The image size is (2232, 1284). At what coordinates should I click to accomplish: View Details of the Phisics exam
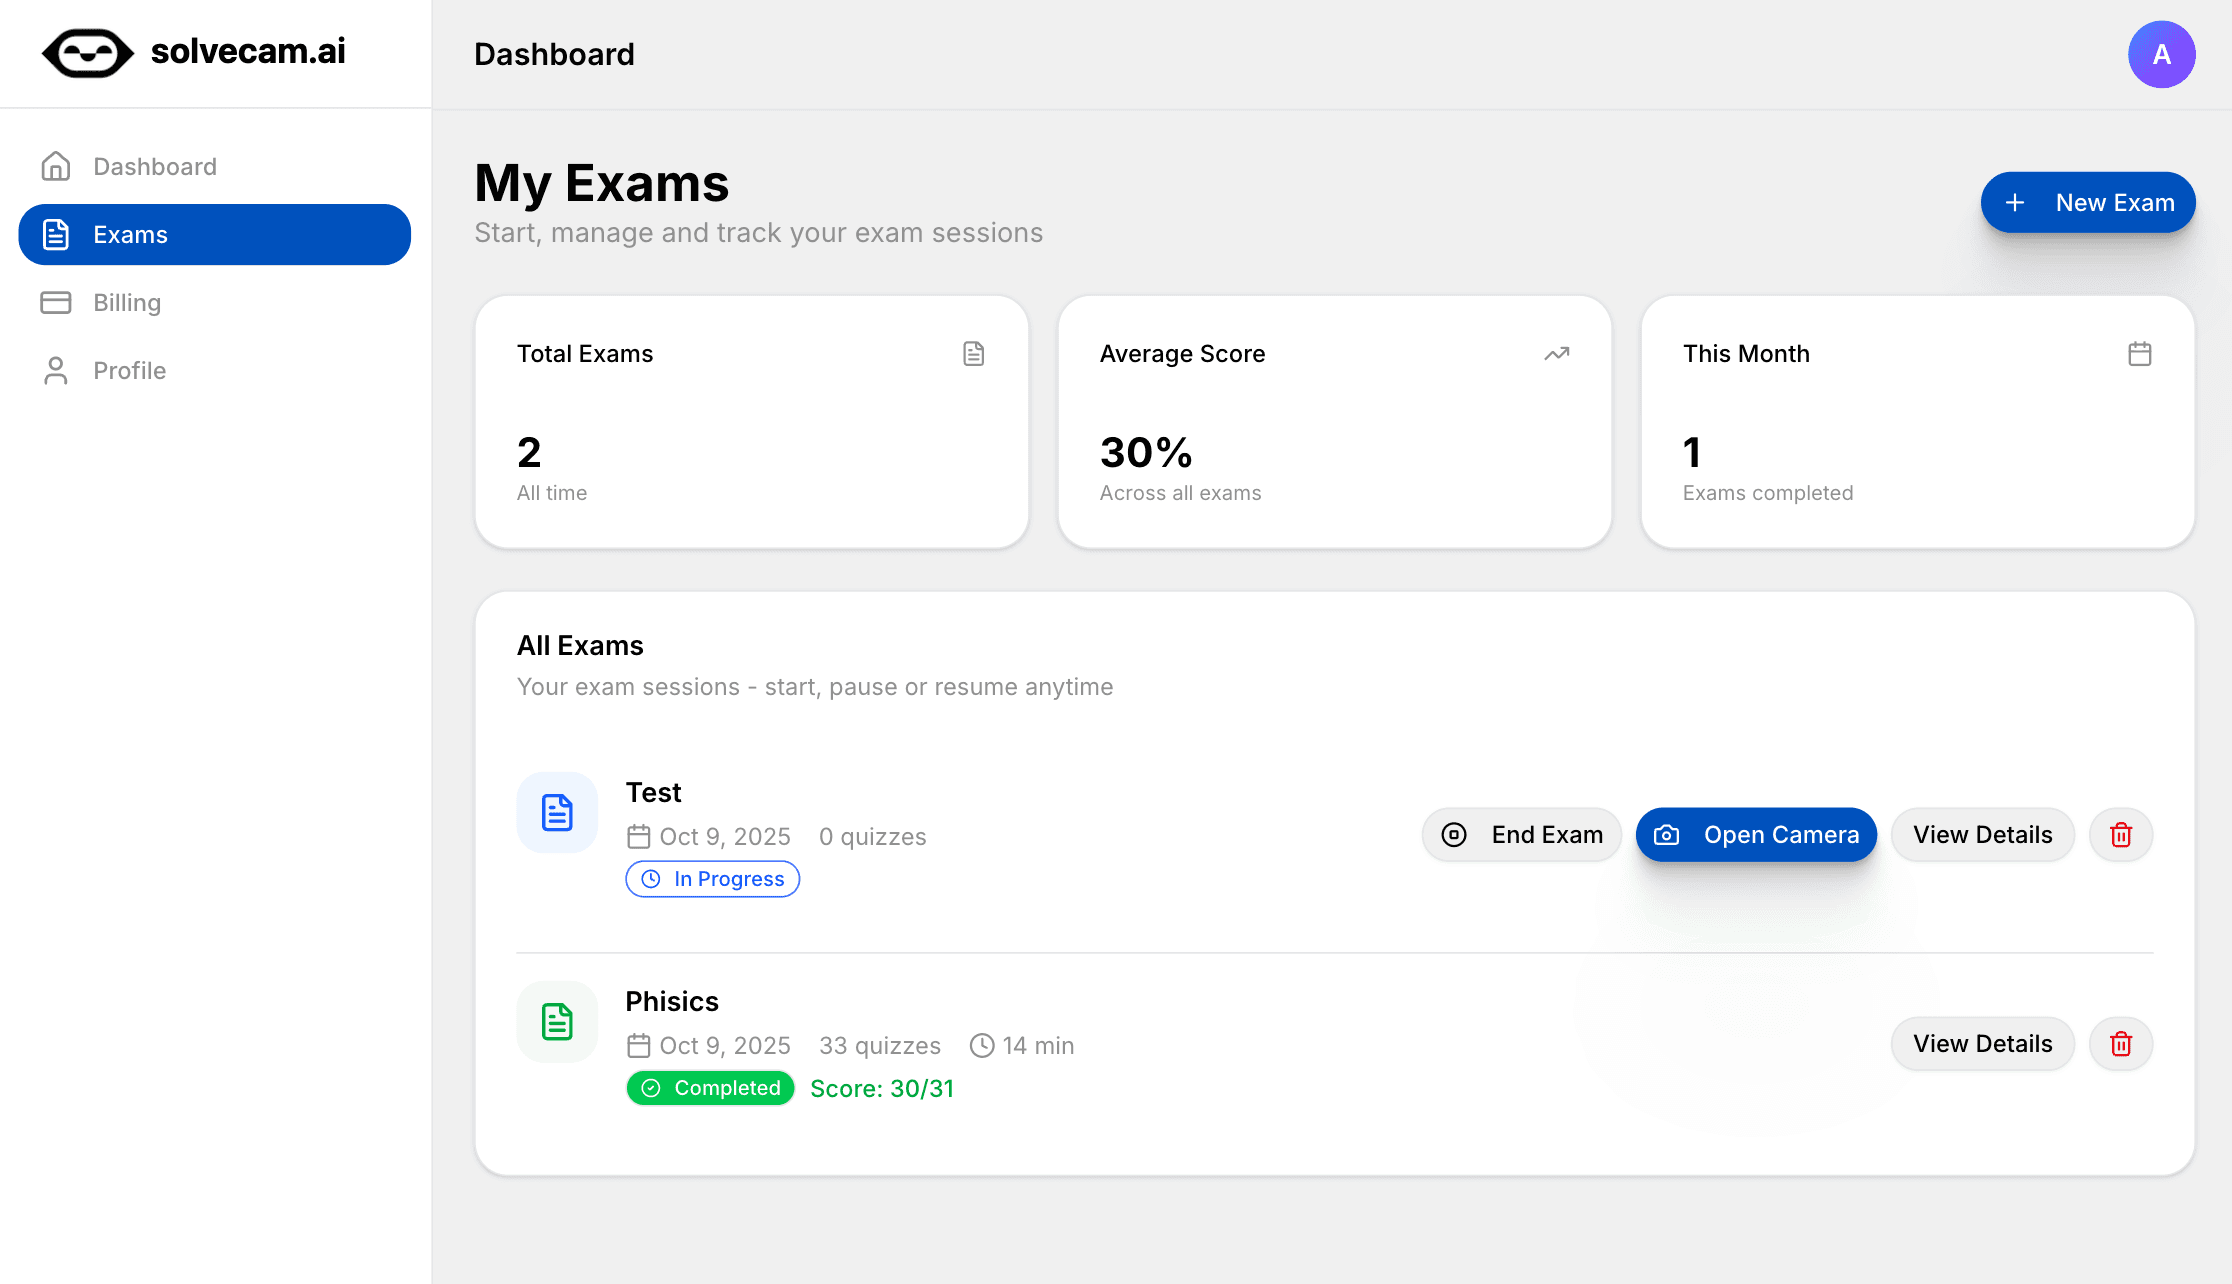pyautogui.click(x=1982, y=1044)
